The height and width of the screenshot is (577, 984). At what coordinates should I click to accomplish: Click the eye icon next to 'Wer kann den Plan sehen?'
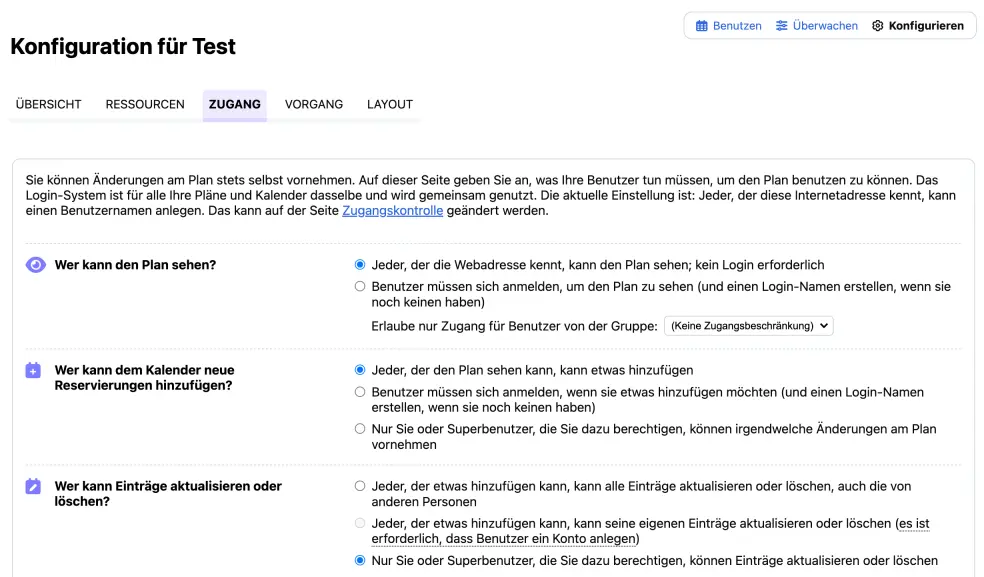(x=35, y=265)
